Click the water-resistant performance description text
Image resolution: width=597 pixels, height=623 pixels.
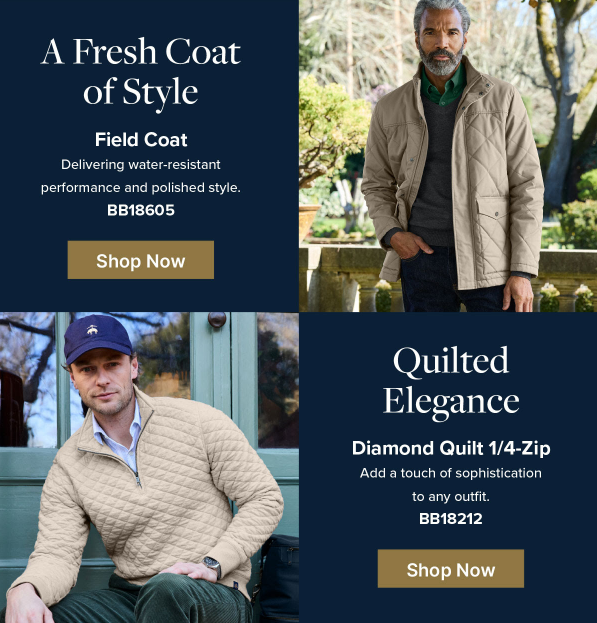[x=141, y=176]
